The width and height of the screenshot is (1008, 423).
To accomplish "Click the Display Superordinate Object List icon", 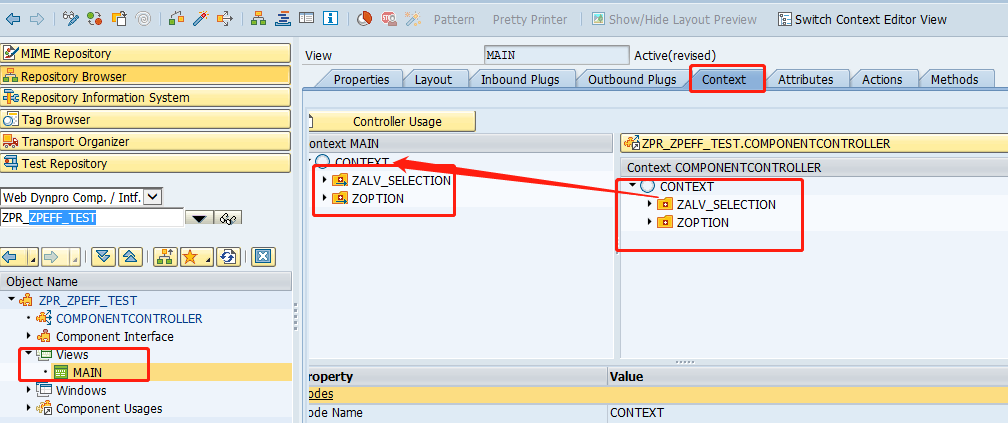I will click(x=165, y=257).
